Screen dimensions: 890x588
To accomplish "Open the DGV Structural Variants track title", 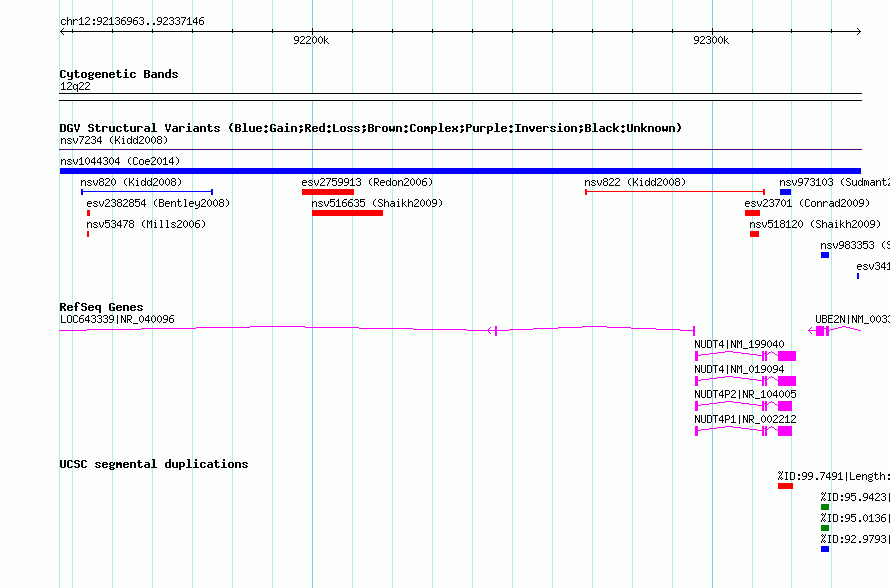I will coord(371,128).
